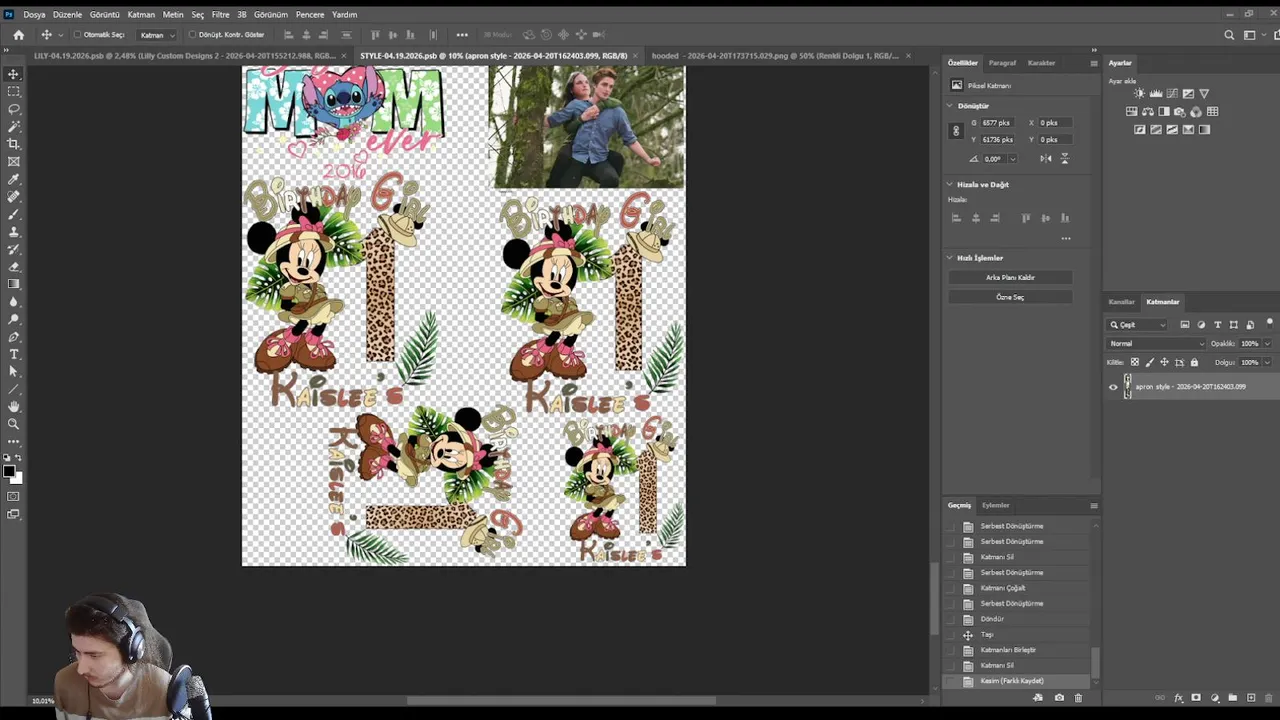Select the Lasso tool
The image size is (1280, 720).
click(x=13, y=109)
